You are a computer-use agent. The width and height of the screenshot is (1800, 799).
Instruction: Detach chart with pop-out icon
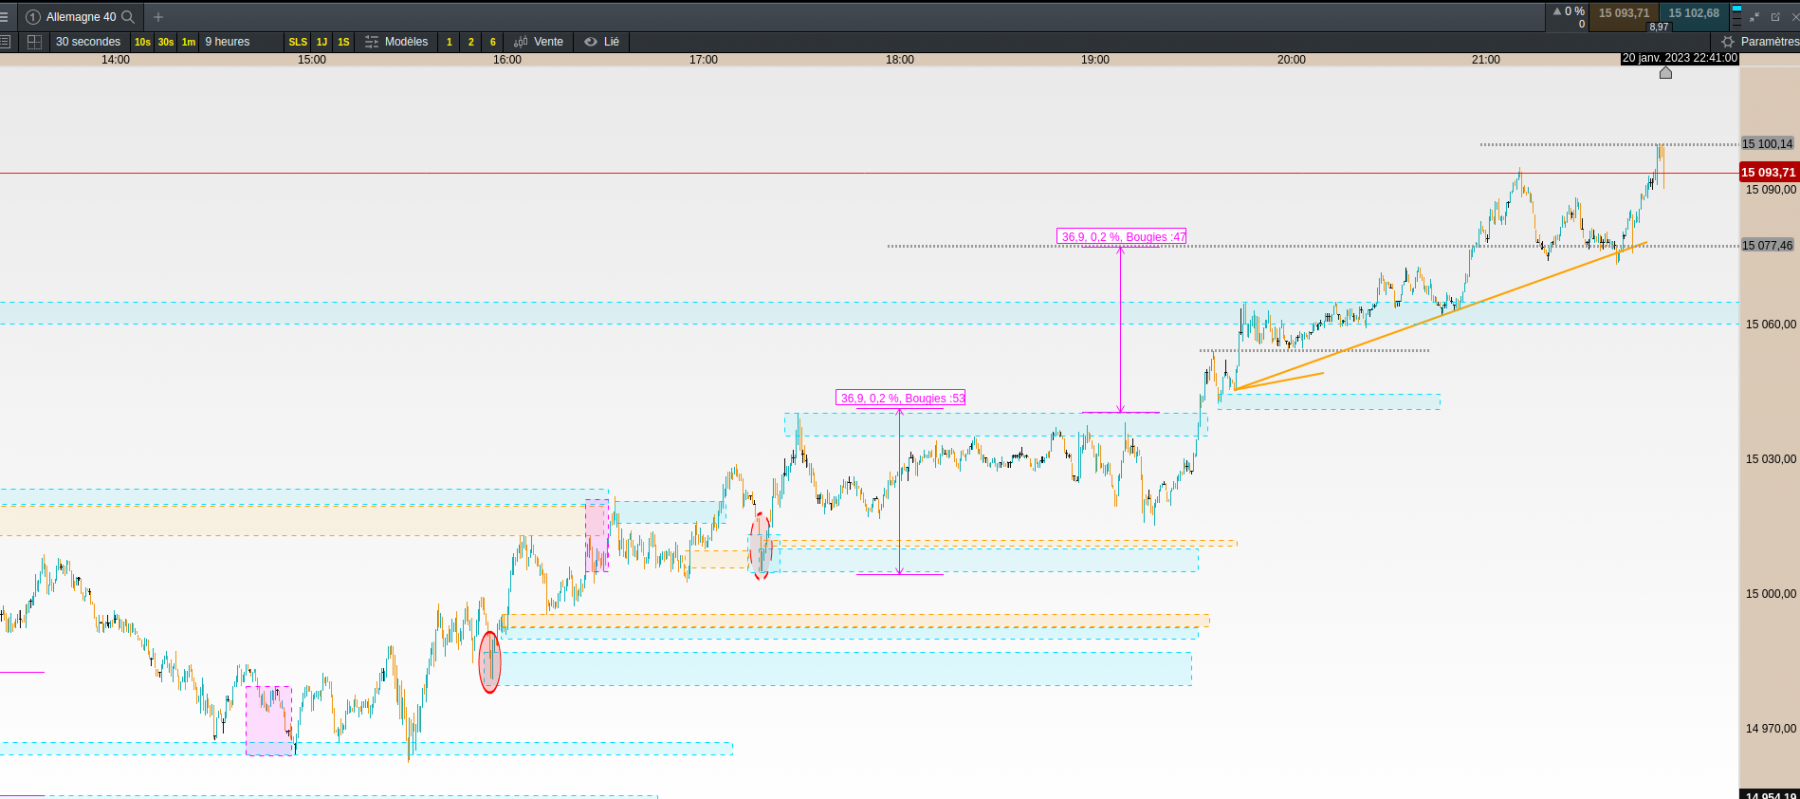point(1776,17)
